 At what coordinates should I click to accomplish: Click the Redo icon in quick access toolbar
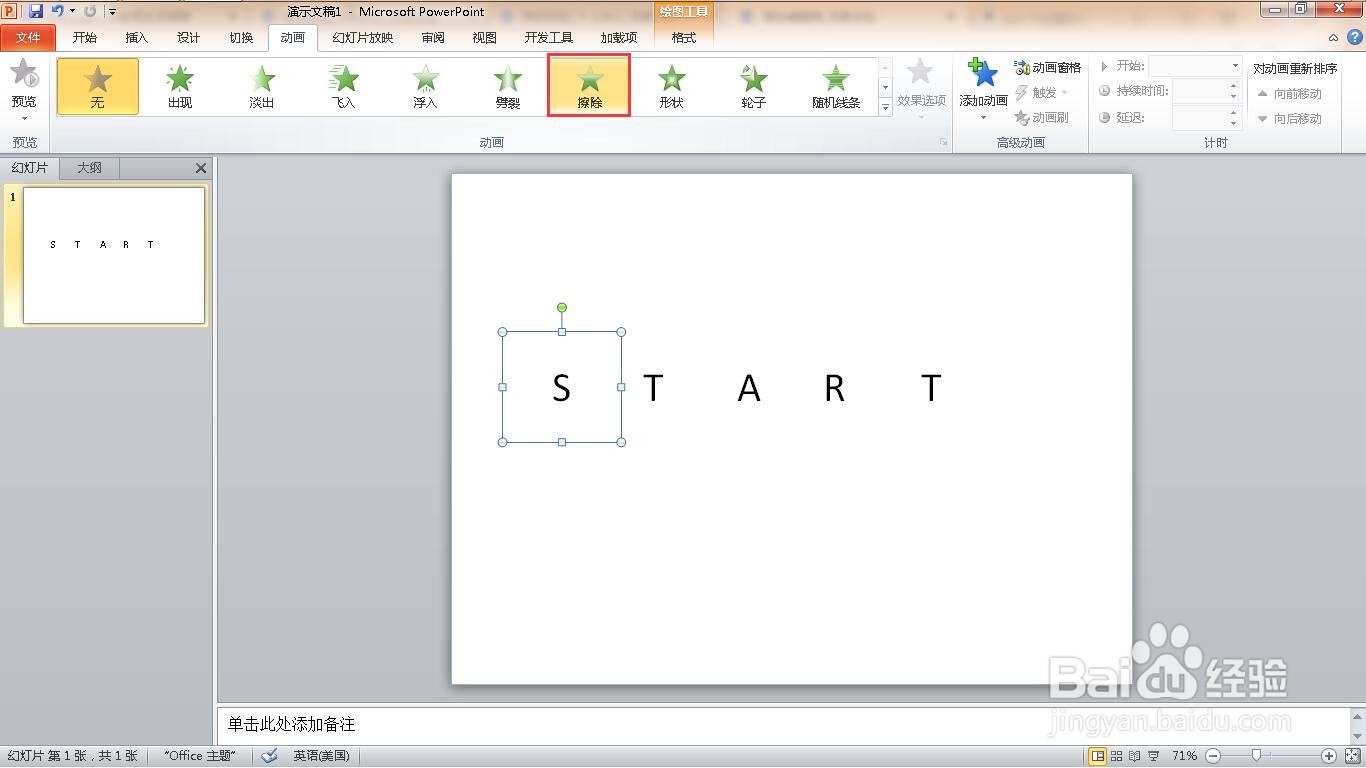click(90, 11)
